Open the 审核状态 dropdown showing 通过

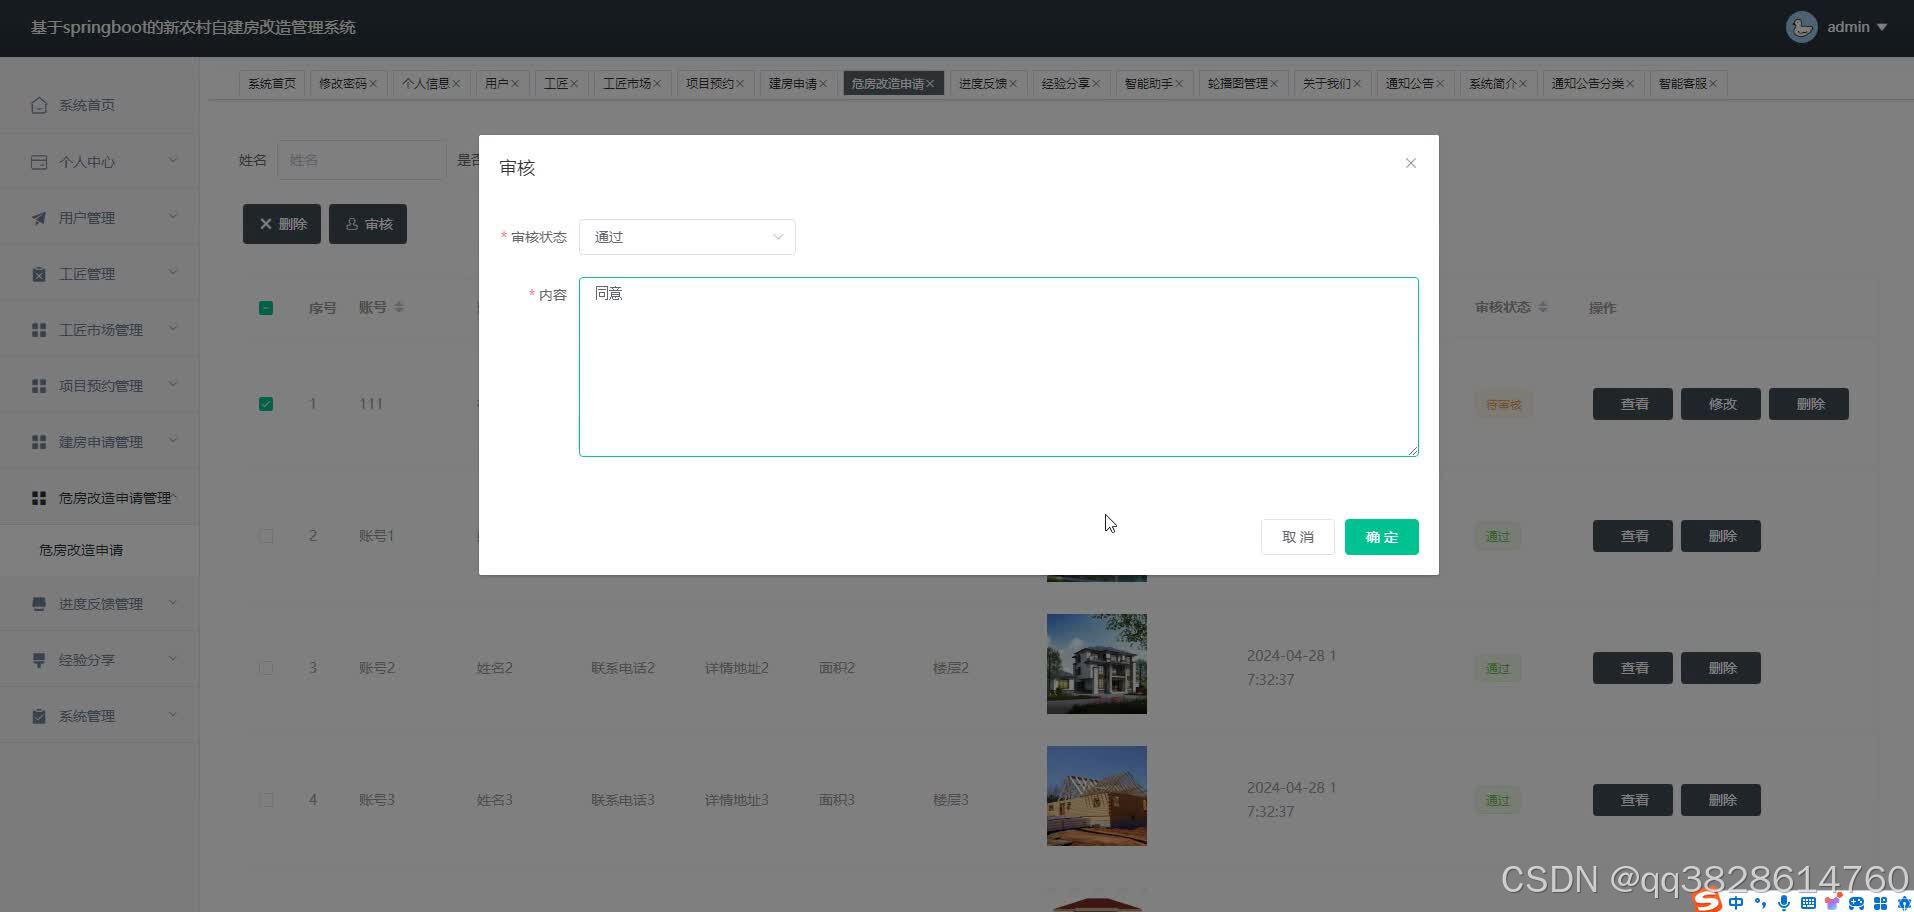687,237
